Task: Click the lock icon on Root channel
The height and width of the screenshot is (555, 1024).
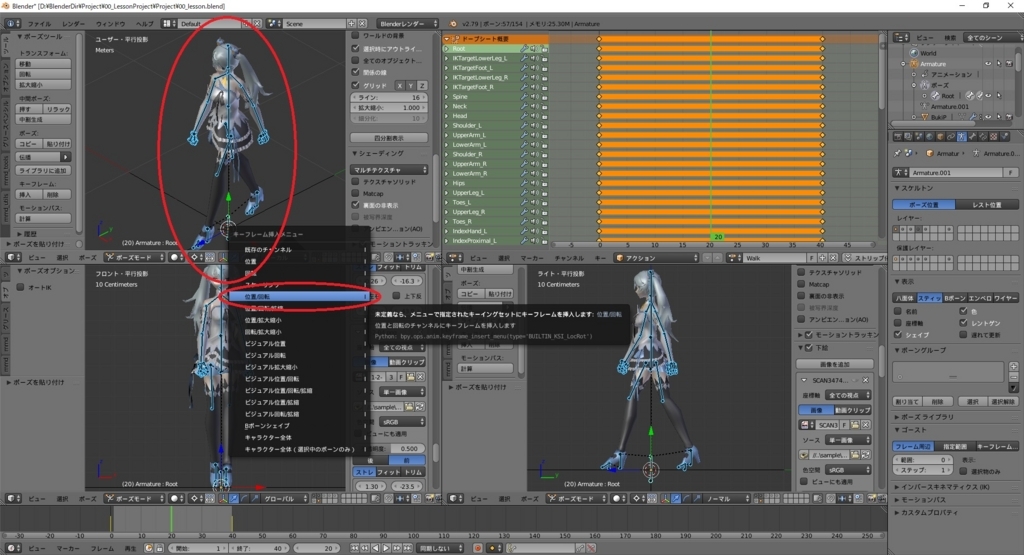Action: [x=544, y=48]
